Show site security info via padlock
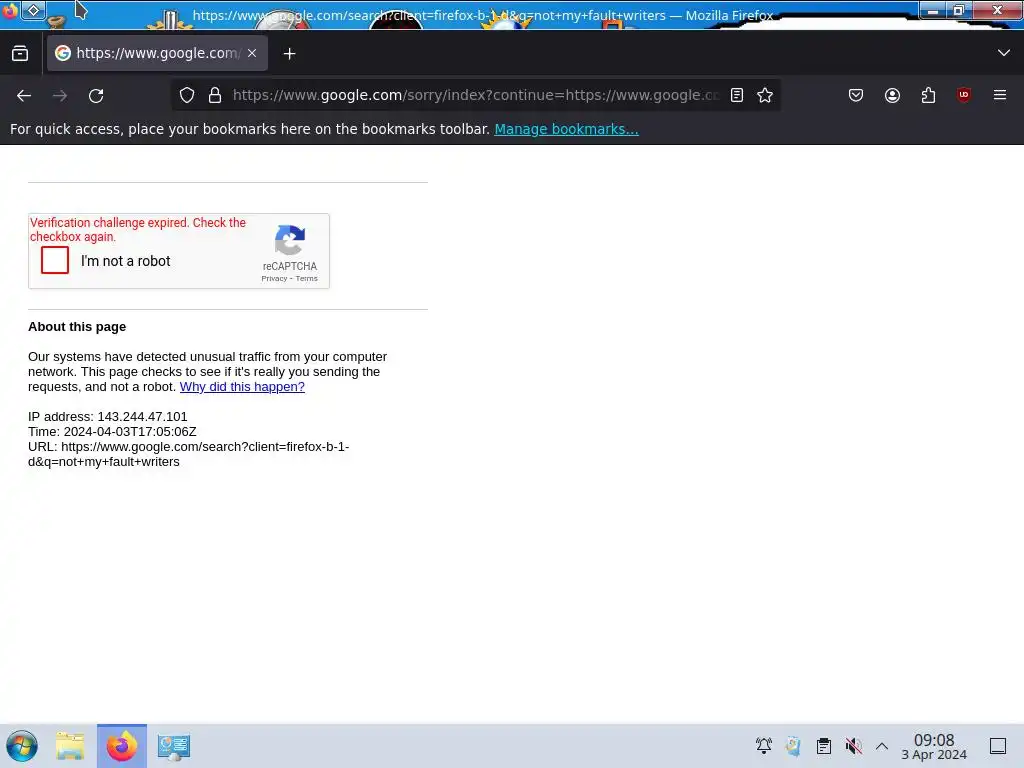This screenshot has width=1024, height=768. tap(215, 95)
